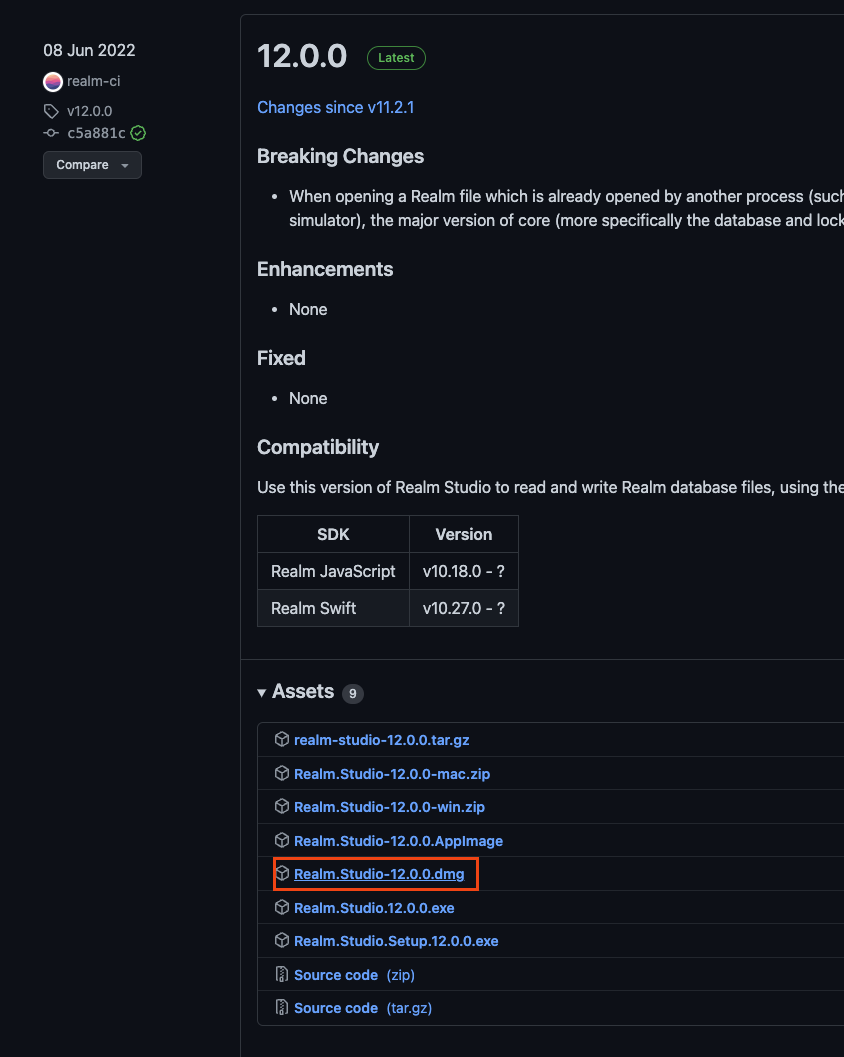Click the Latest release badge

coord(396,58)
